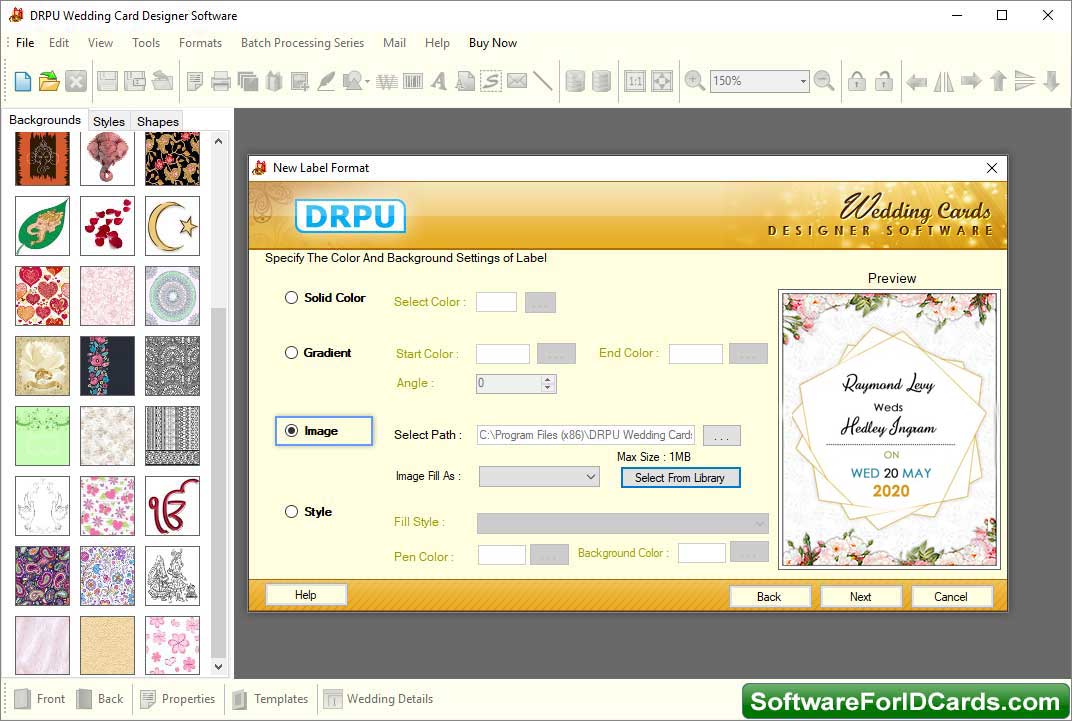
Task: Click the left arrow toolbar icon
Action: click(x=916, y=82)
